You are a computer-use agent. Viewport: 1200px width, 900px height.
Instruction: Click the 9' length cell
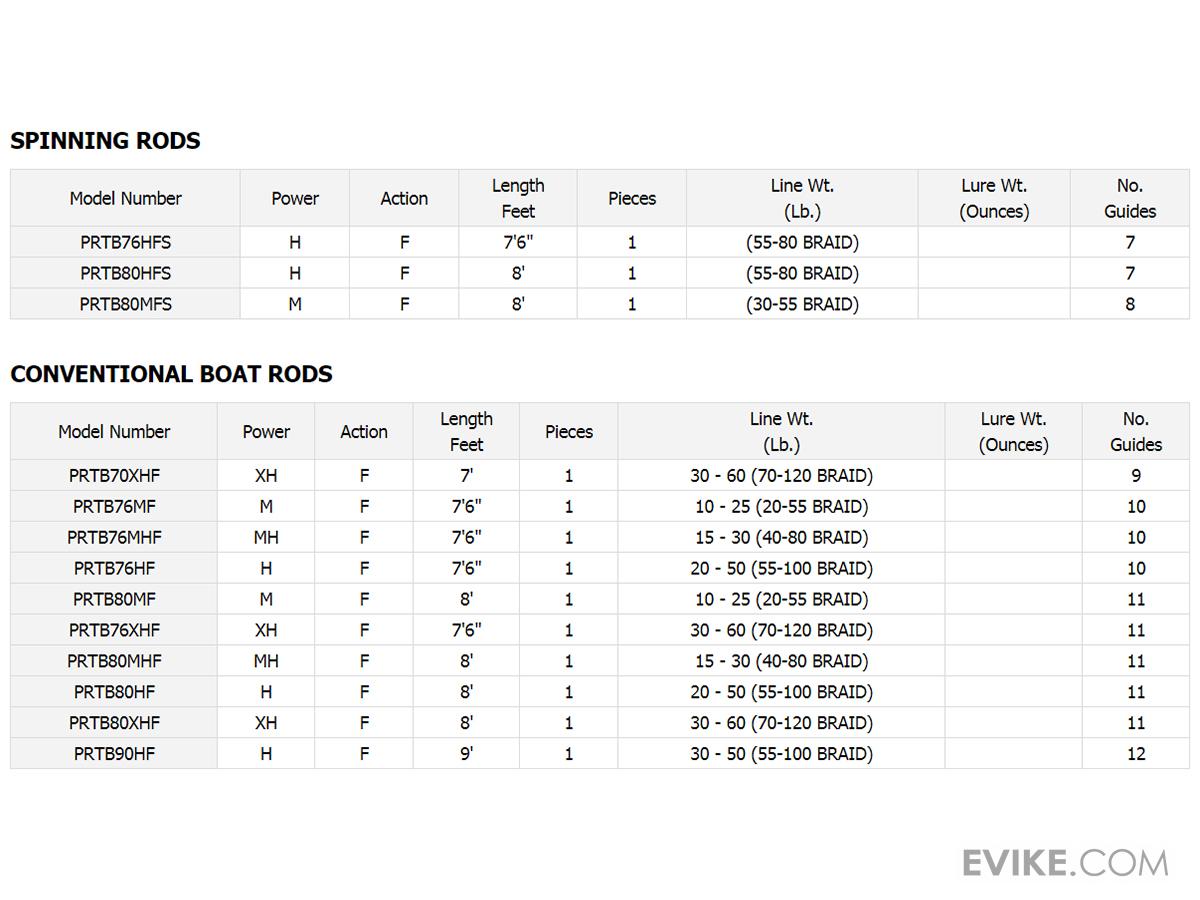pos(466,754)
